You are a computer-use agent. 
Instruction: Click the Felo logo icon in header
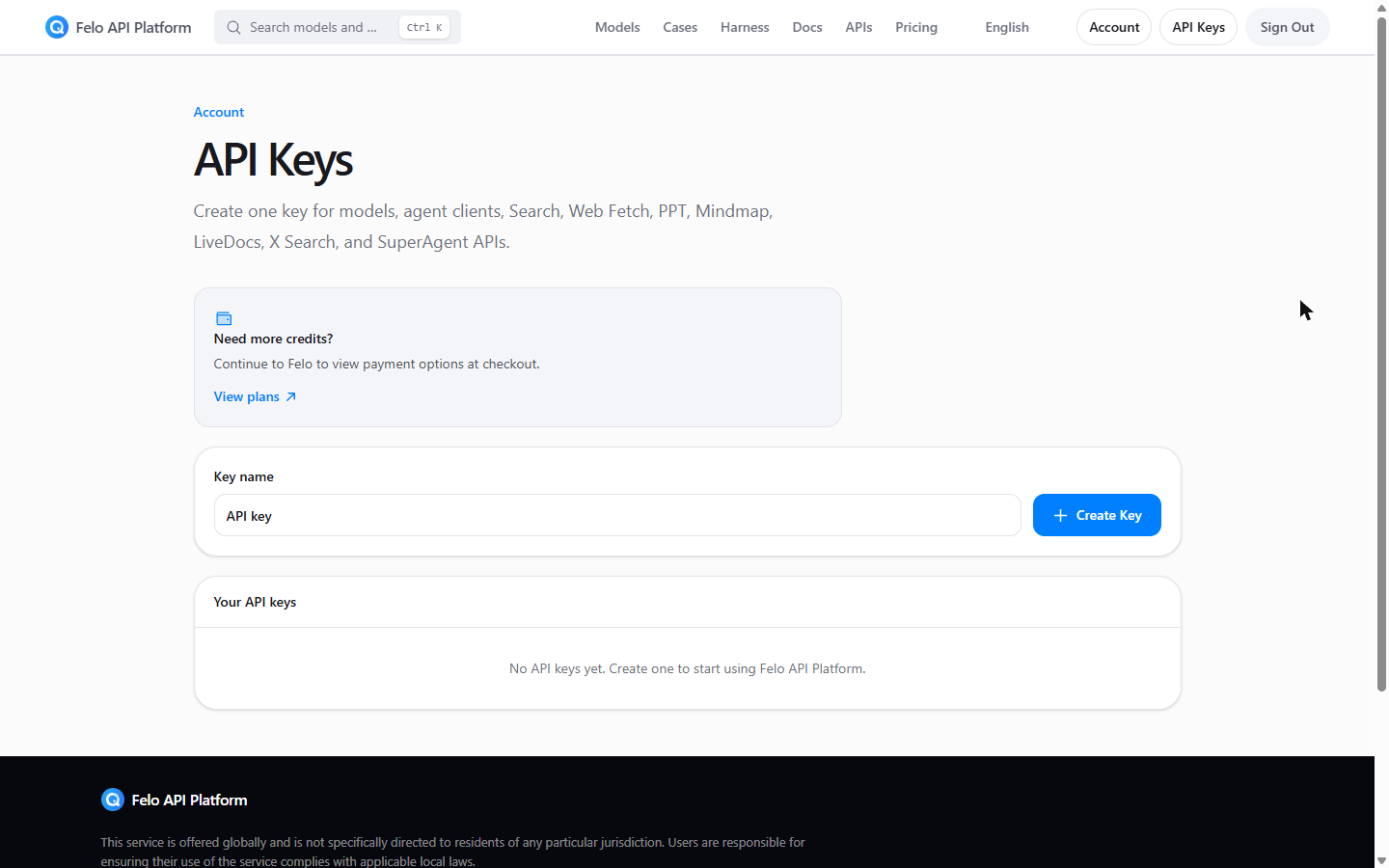57,27
